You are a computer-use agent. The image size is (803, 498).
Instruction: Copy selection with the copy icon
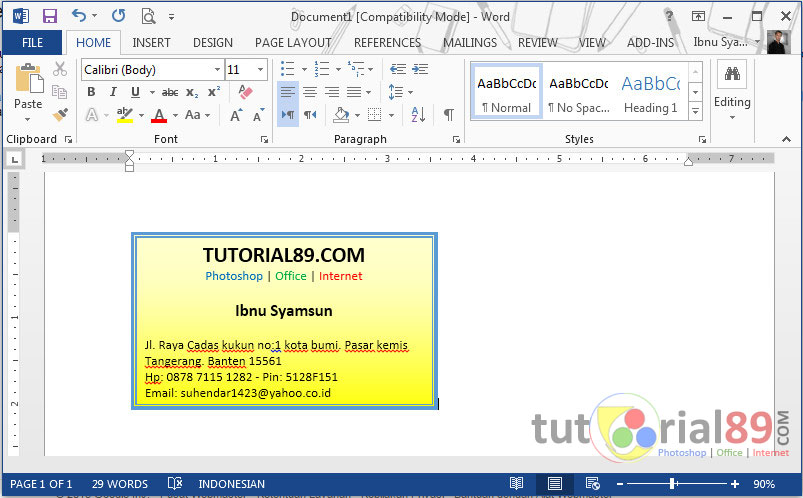click(x=59, y=92)
